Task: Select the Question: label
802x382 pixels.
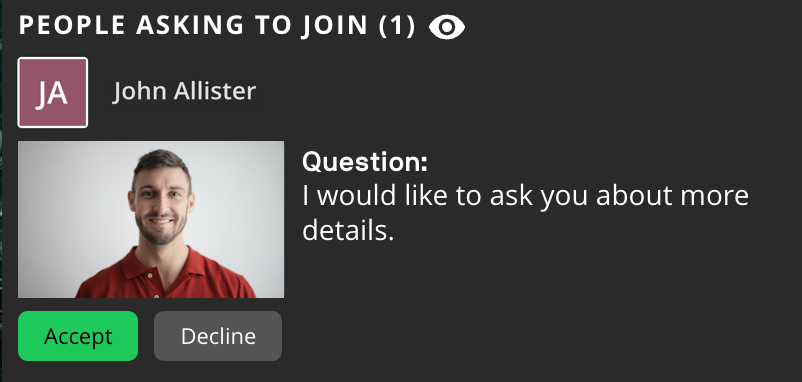Action: 365,162
